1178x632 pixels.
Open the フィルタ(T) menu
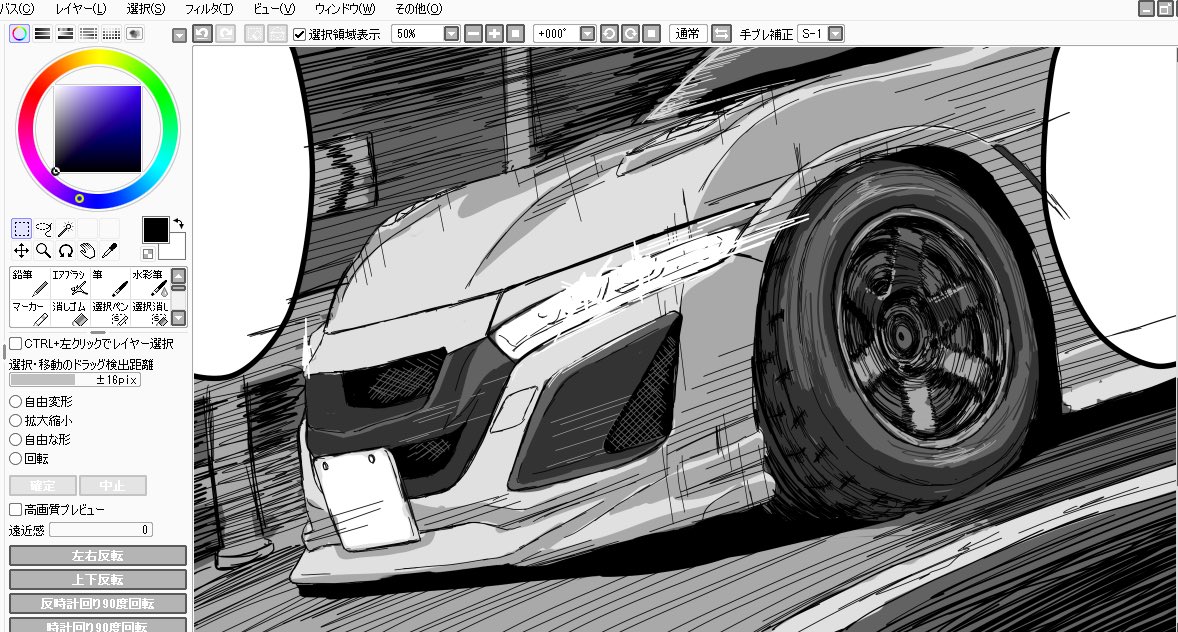[x=209, y=9]
